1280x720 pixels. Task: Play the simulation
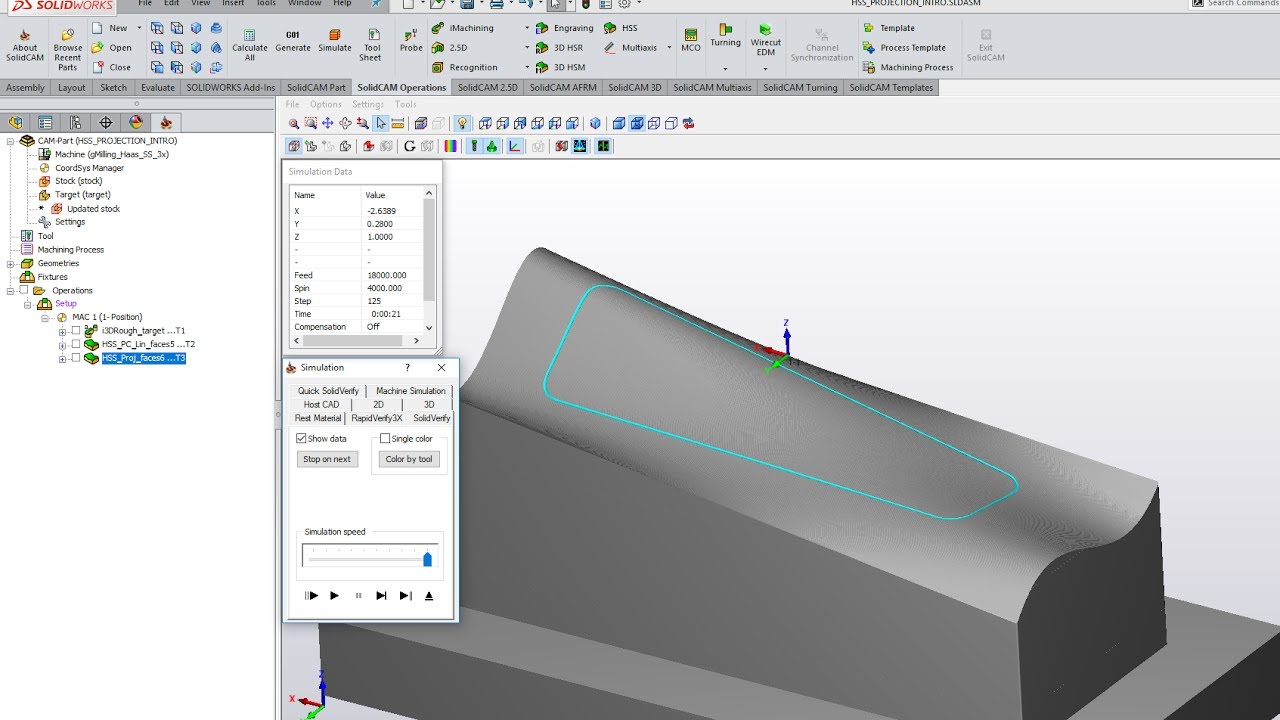(334, 596)
